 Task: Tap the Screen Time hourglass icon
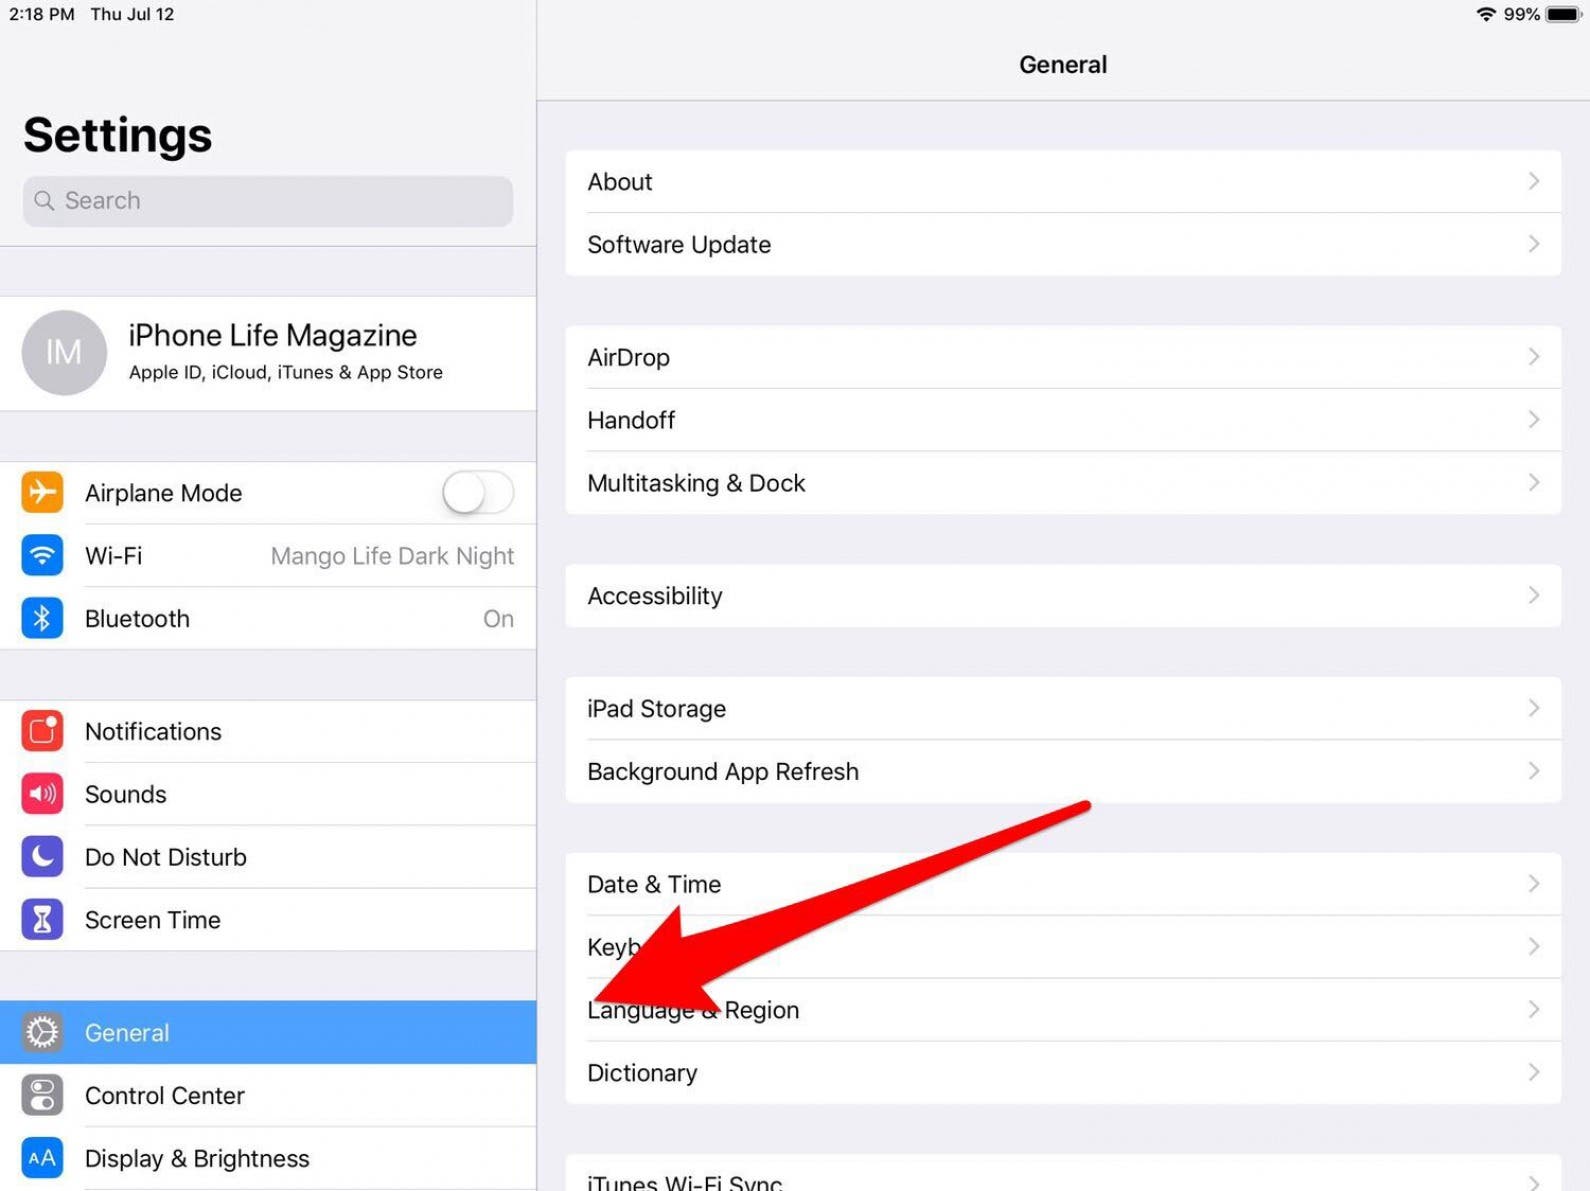pyautogui.click(x=42, y=919)
